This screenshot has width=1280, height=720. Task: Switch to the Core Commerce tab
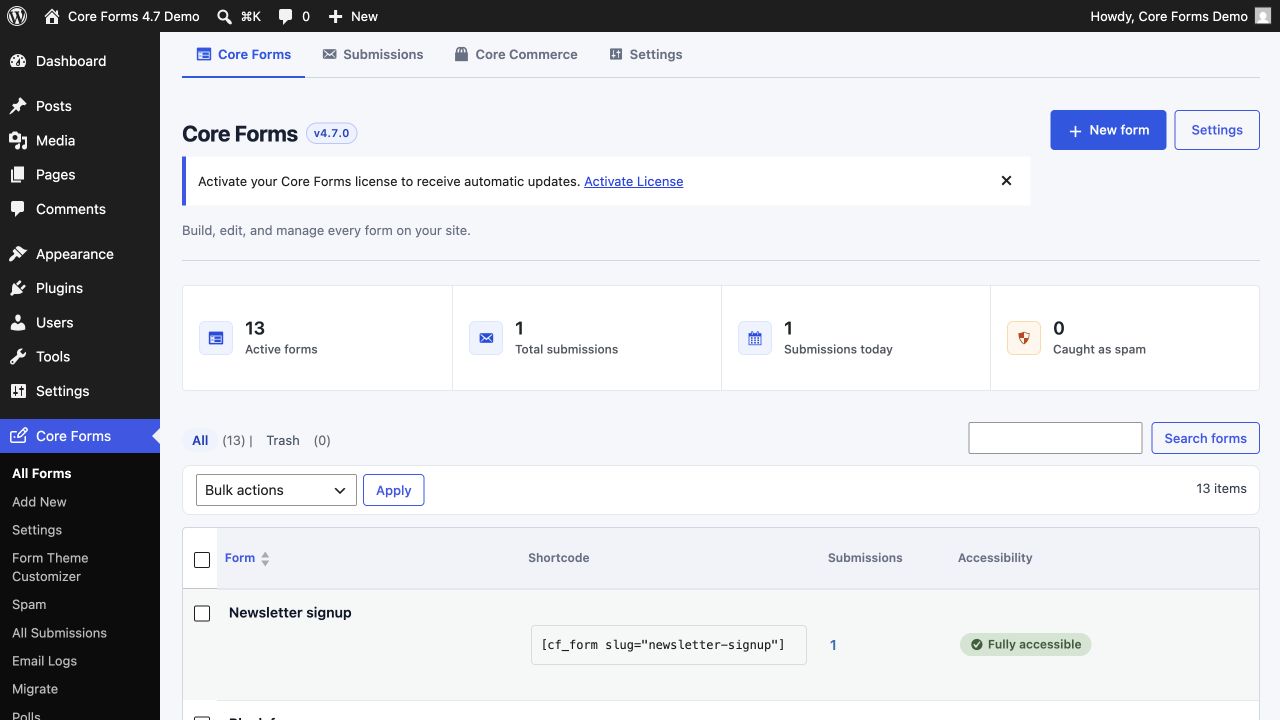tap(516, 55)
